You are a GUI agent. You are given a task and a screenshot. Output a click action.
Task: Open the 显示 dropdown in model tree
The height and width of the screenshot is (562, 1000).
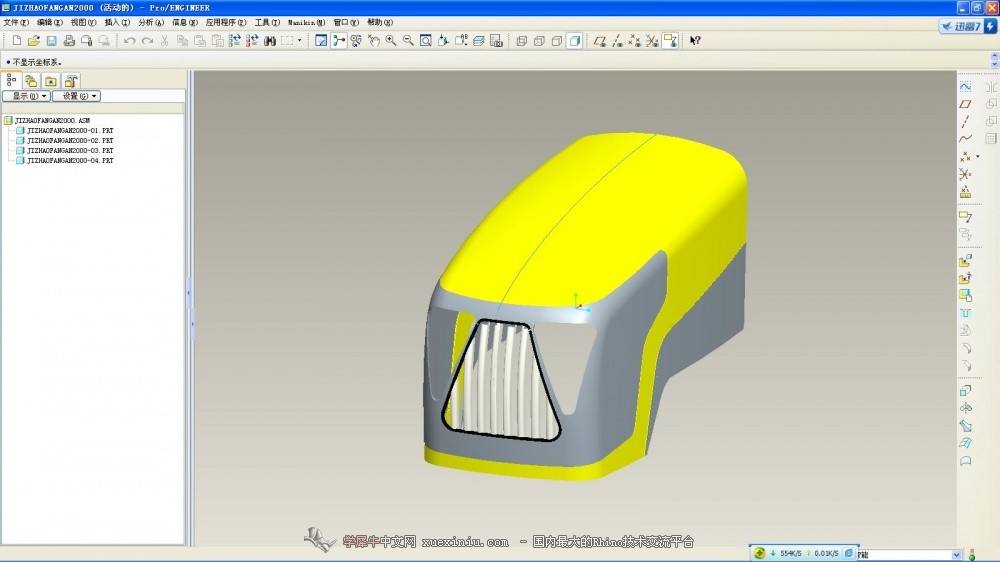pyautogui.click(x=26, y=96)
